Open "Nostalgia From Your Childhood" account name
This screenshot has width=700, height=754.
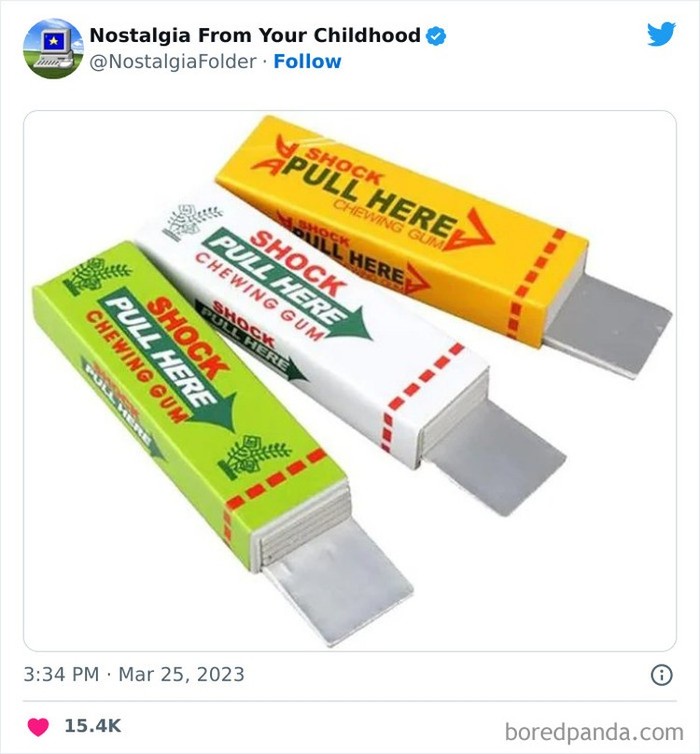click(x=255, y=35)
